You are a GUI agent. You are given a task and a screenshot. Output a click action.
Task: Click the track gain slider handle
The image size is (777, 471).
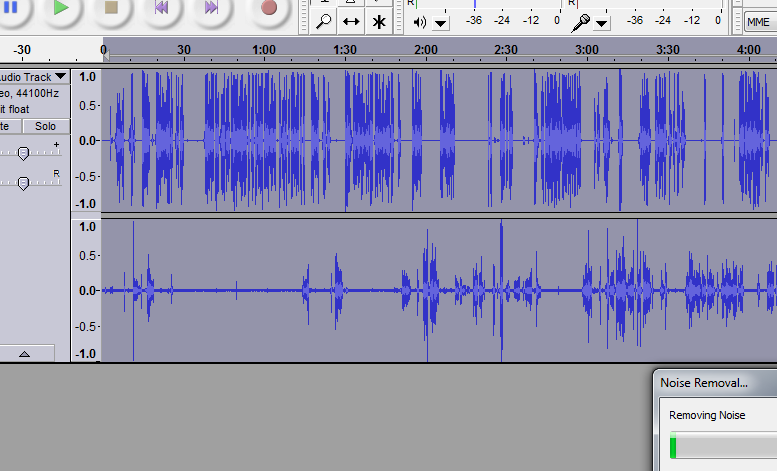[23, 153]
